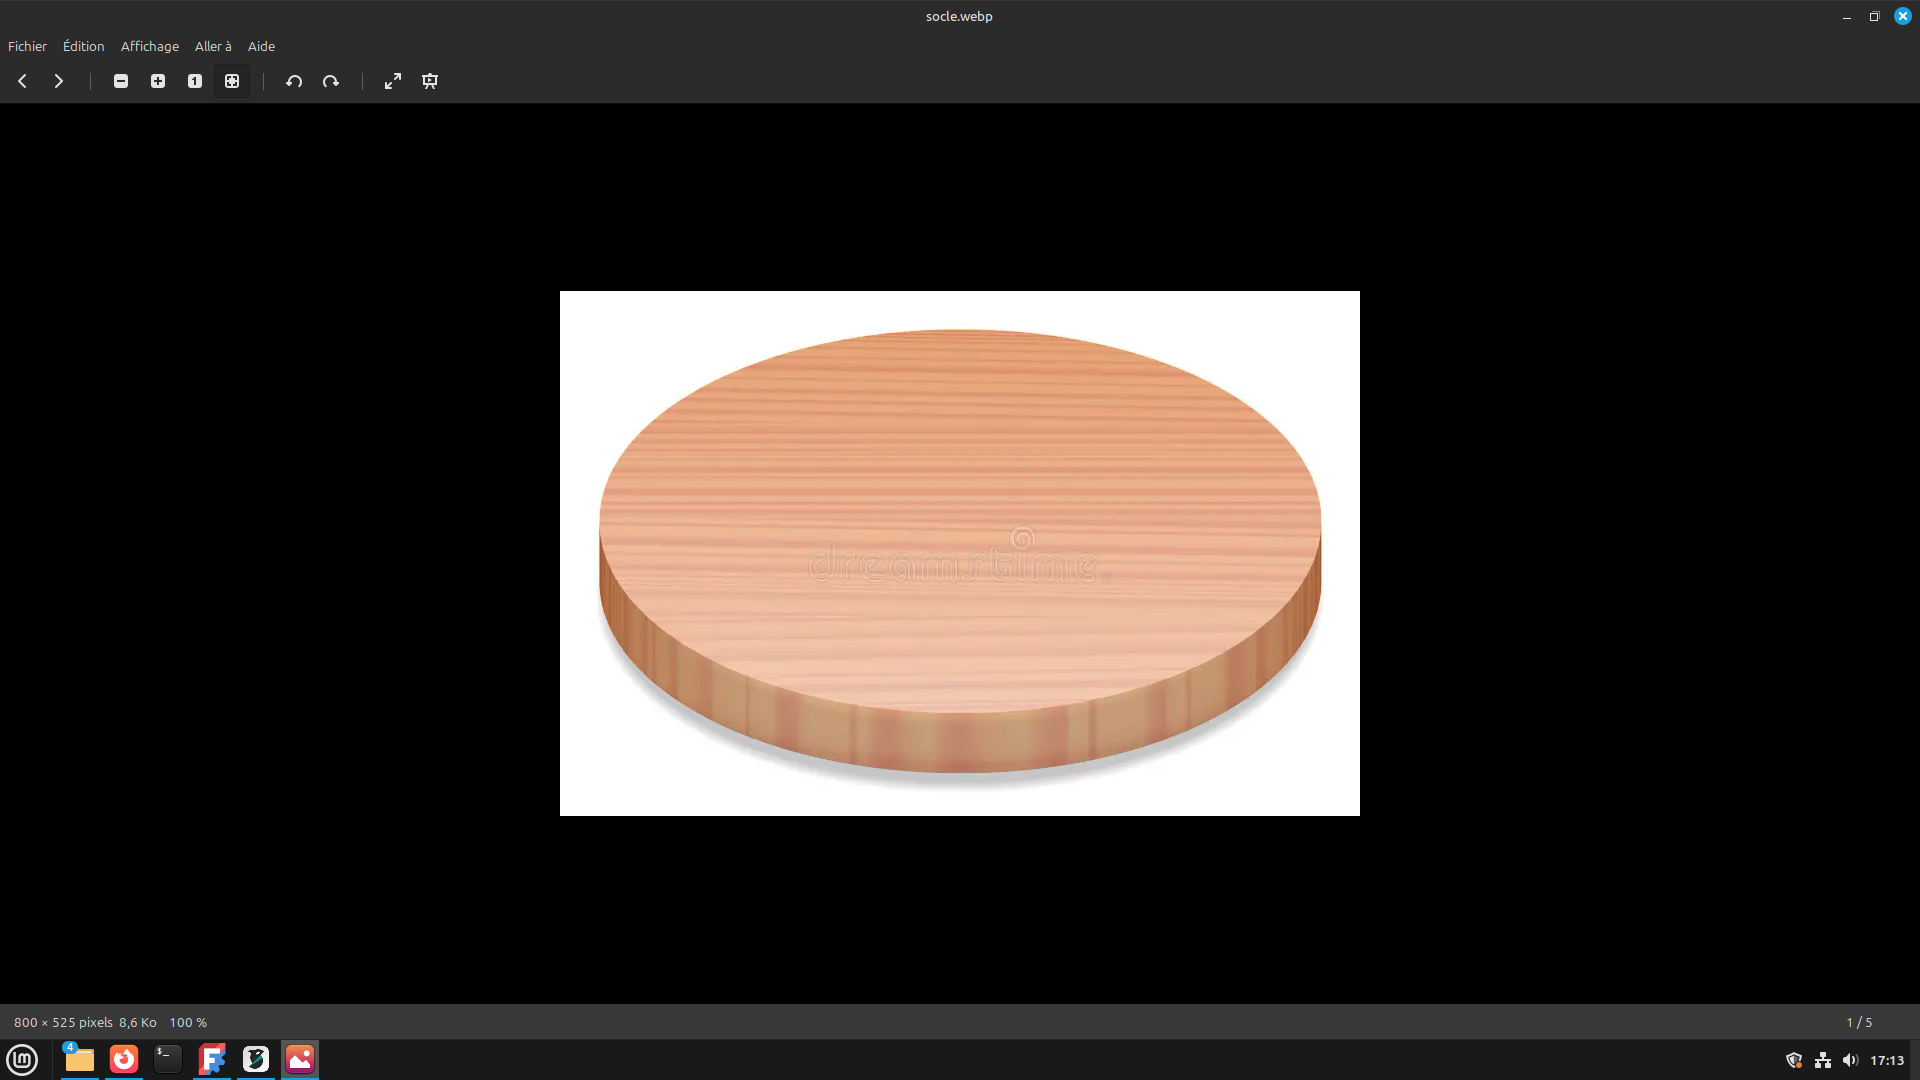The image size is (1920, 1080).
Task: Go to the previous image
Action: pos(22,81)
